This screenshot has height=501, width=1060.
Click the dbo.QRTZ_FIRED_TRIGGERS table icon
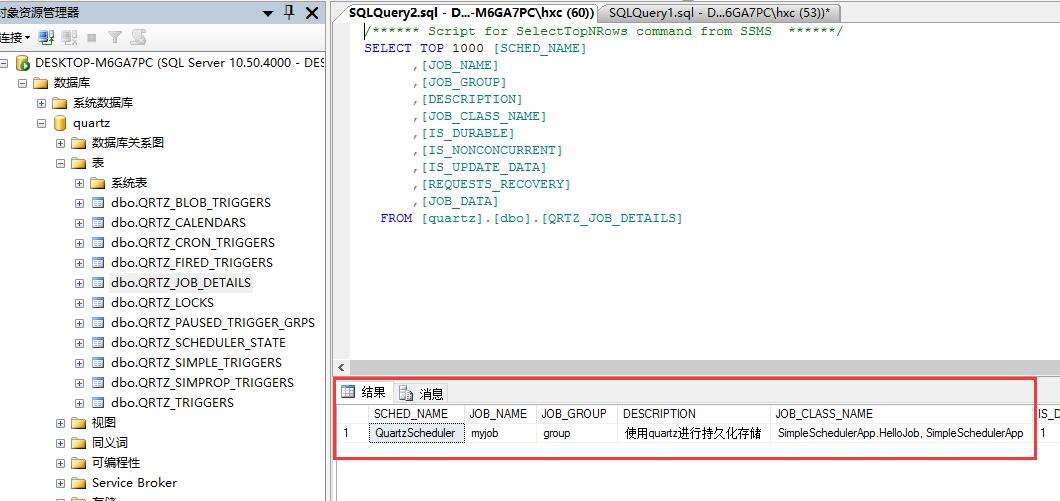98,262
